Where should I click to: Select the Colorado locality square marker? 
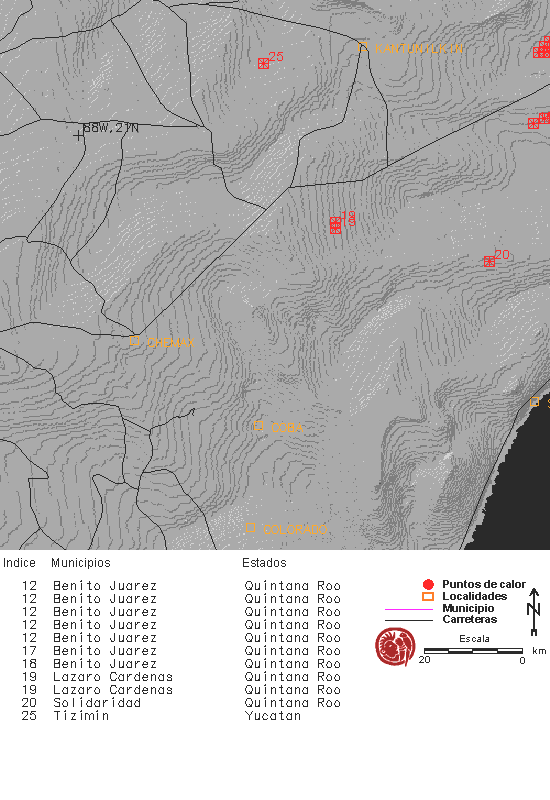pos(250,528)
